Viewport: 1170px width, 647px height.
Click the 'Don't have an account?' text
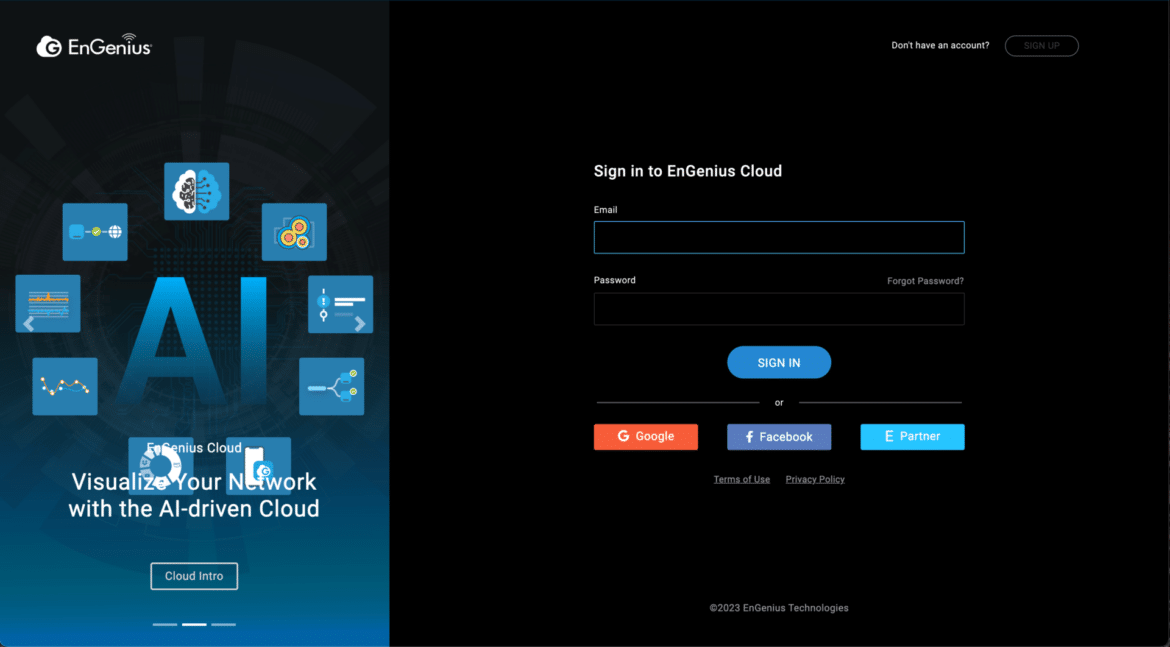tap(940, 46)
